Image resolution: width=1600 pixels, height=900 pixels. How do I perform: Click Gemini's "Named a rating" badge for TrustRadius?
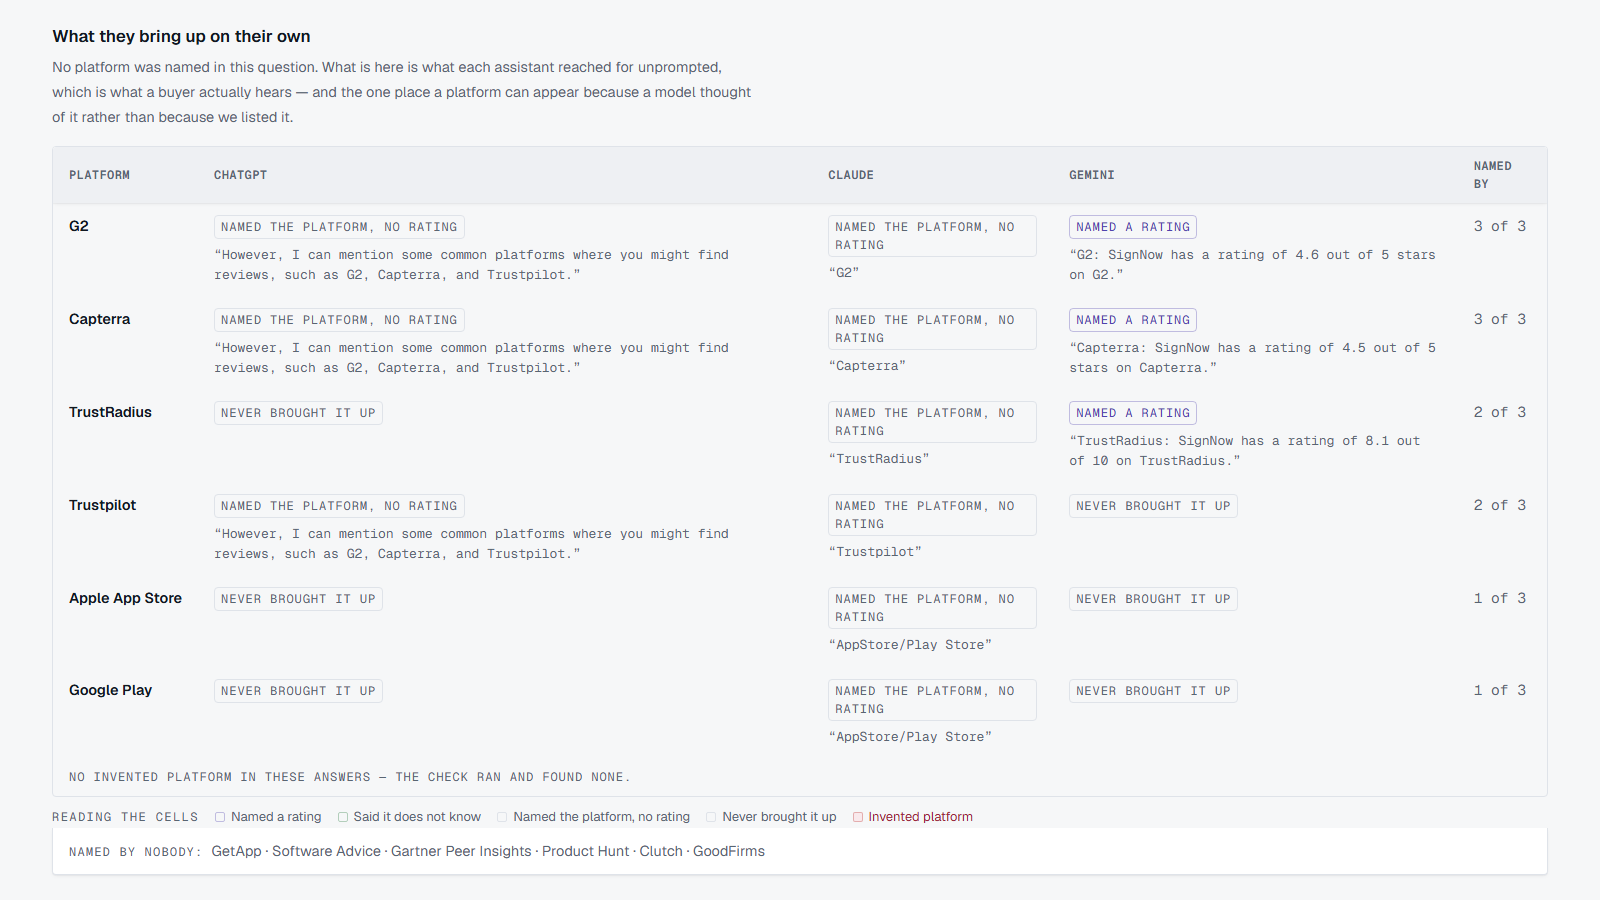point(1133,413)
